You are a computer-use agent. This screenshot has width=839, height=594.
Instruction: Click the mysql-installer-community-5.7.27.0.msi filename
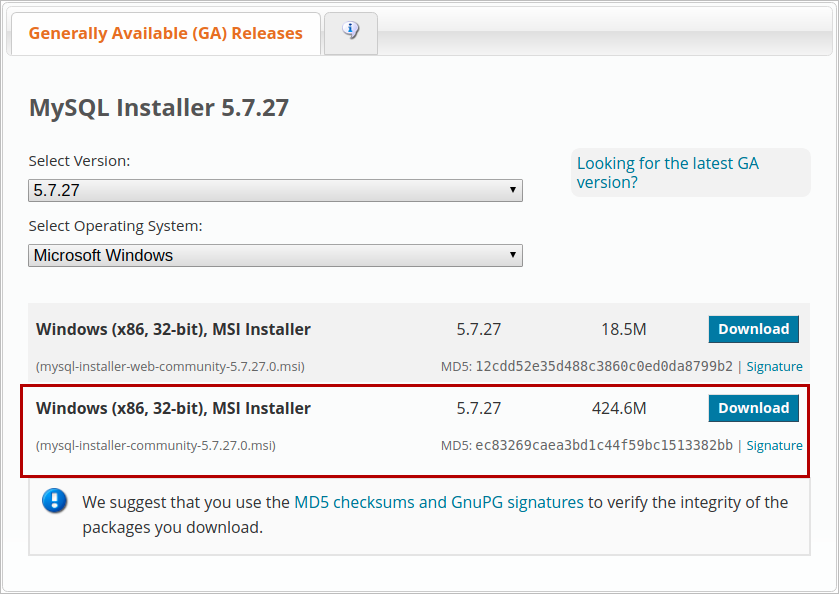coord(156,445)
